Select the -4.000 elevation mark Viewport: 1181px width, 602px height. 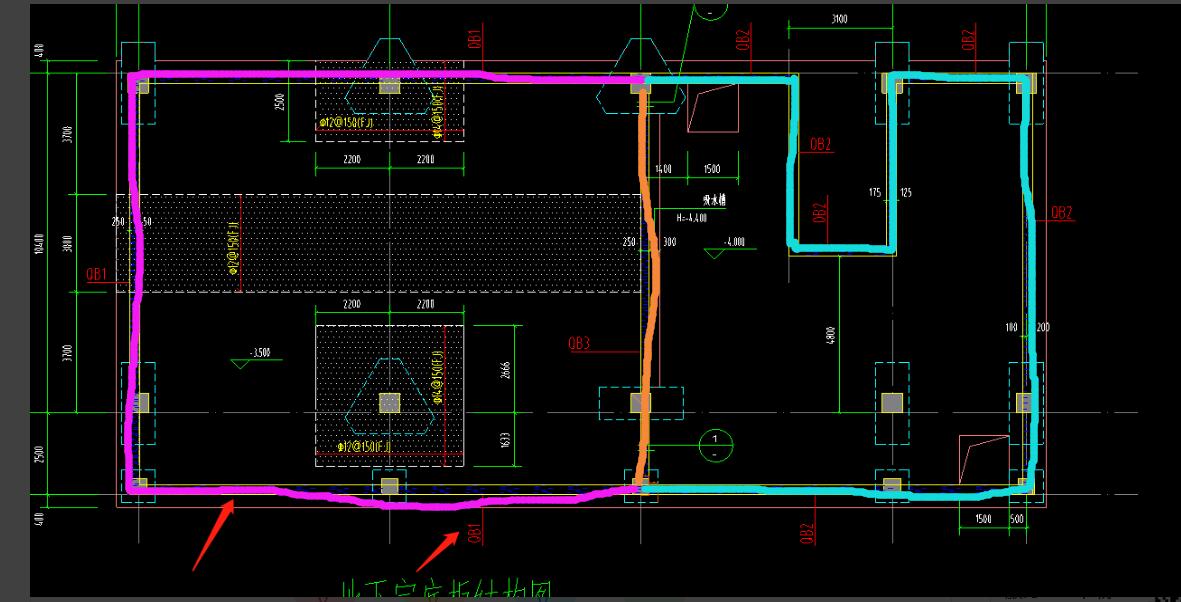[x=734, y=242]
